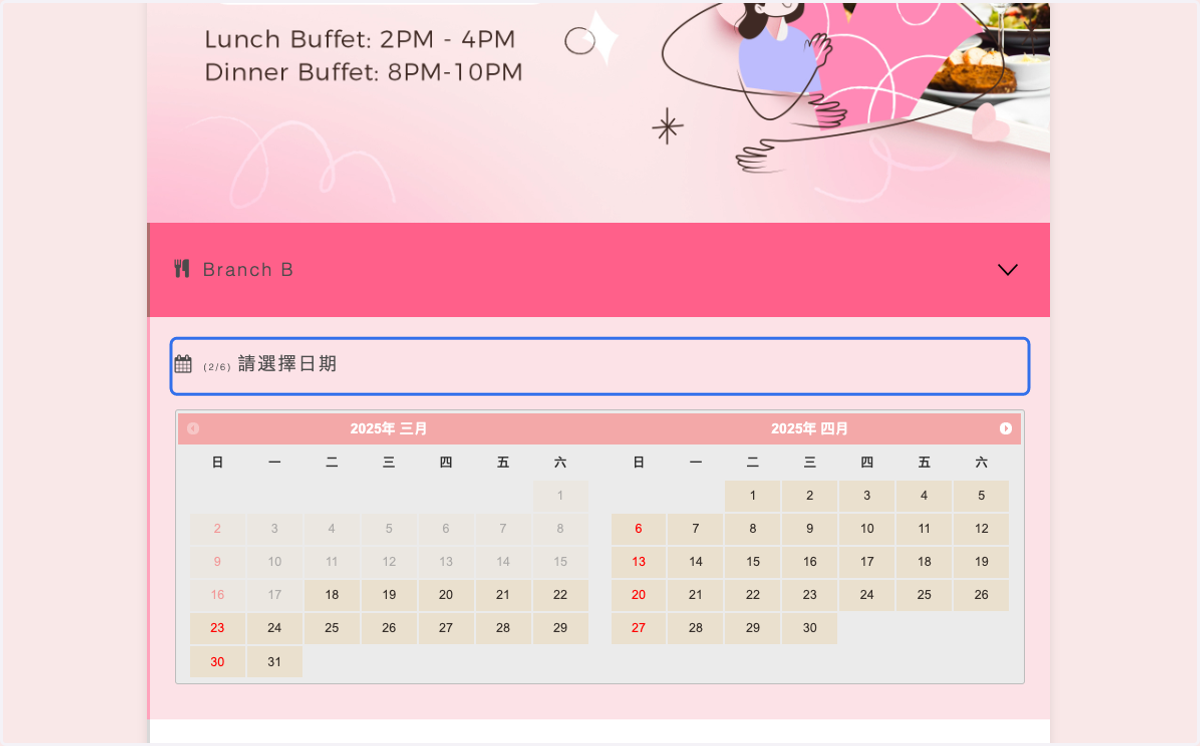Pick March 20 date
The image size is (1200, 746).
(x=446, y=595)
